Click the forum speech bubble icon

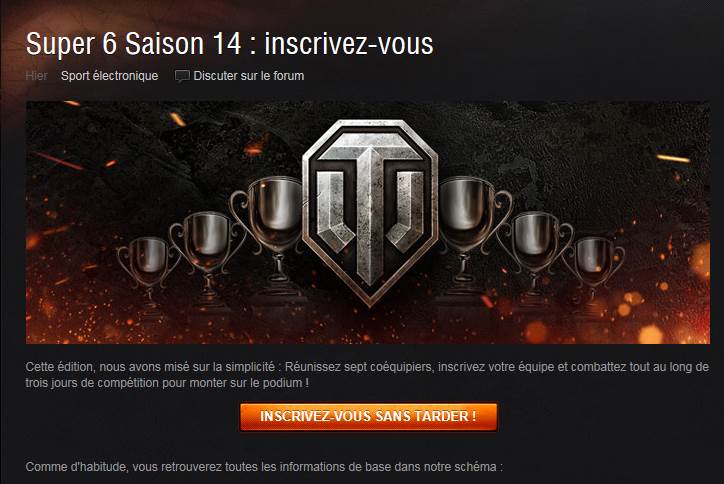(182, 76)
